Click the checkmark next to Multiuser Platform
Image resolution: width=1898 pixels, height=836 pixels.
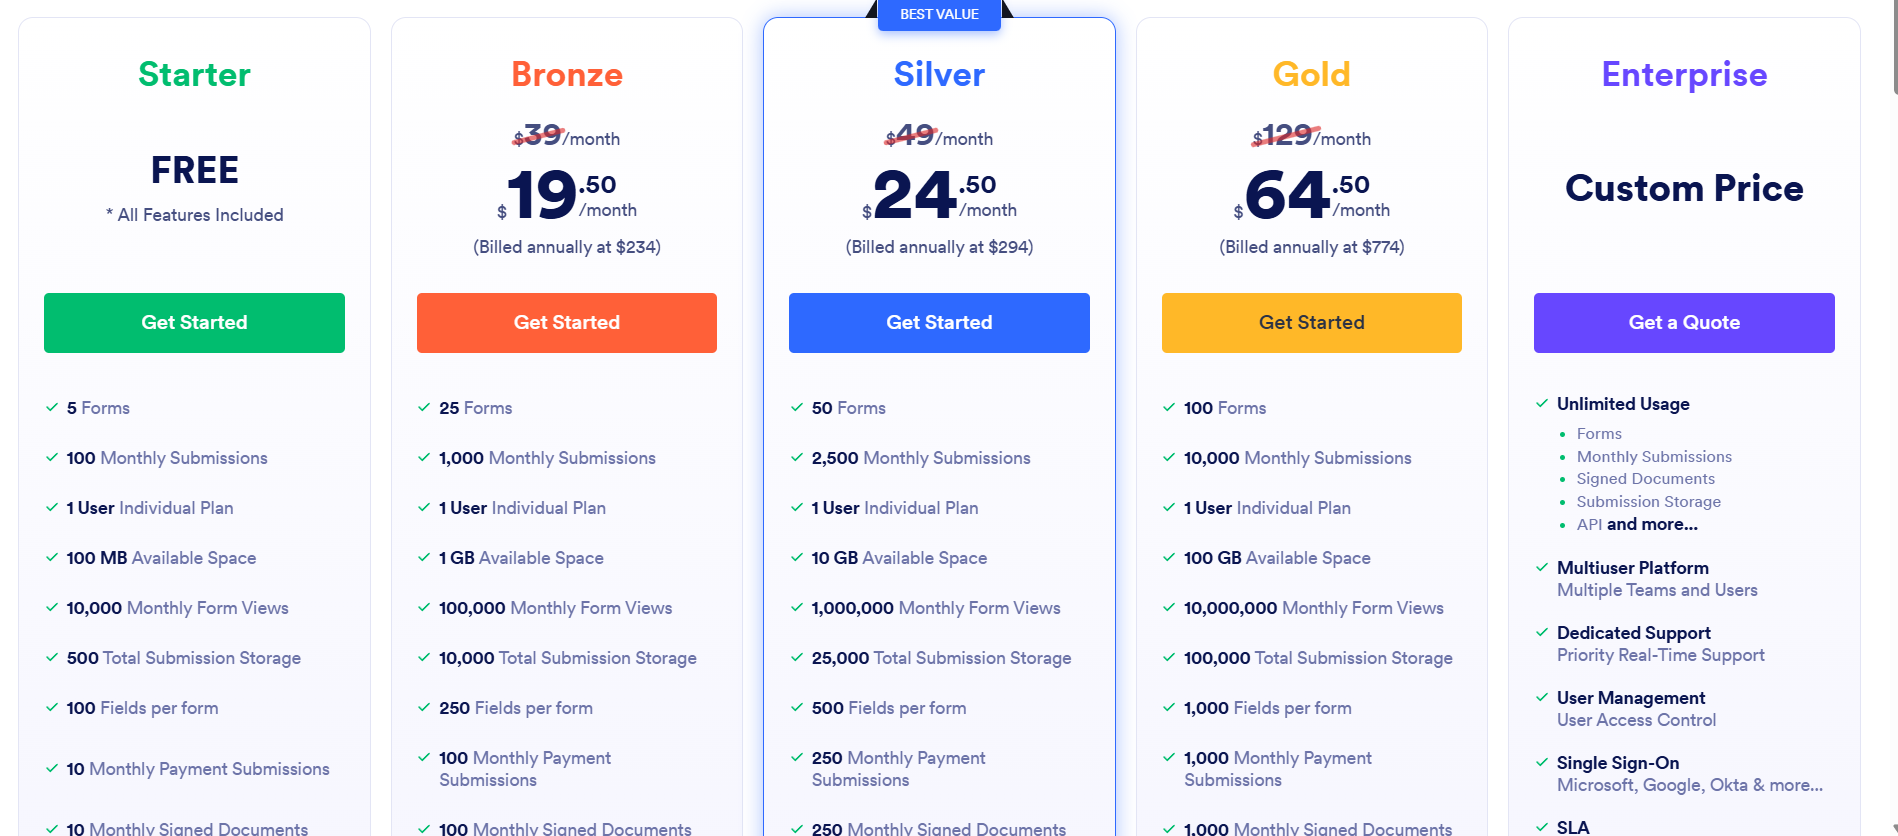(1541, 567)
